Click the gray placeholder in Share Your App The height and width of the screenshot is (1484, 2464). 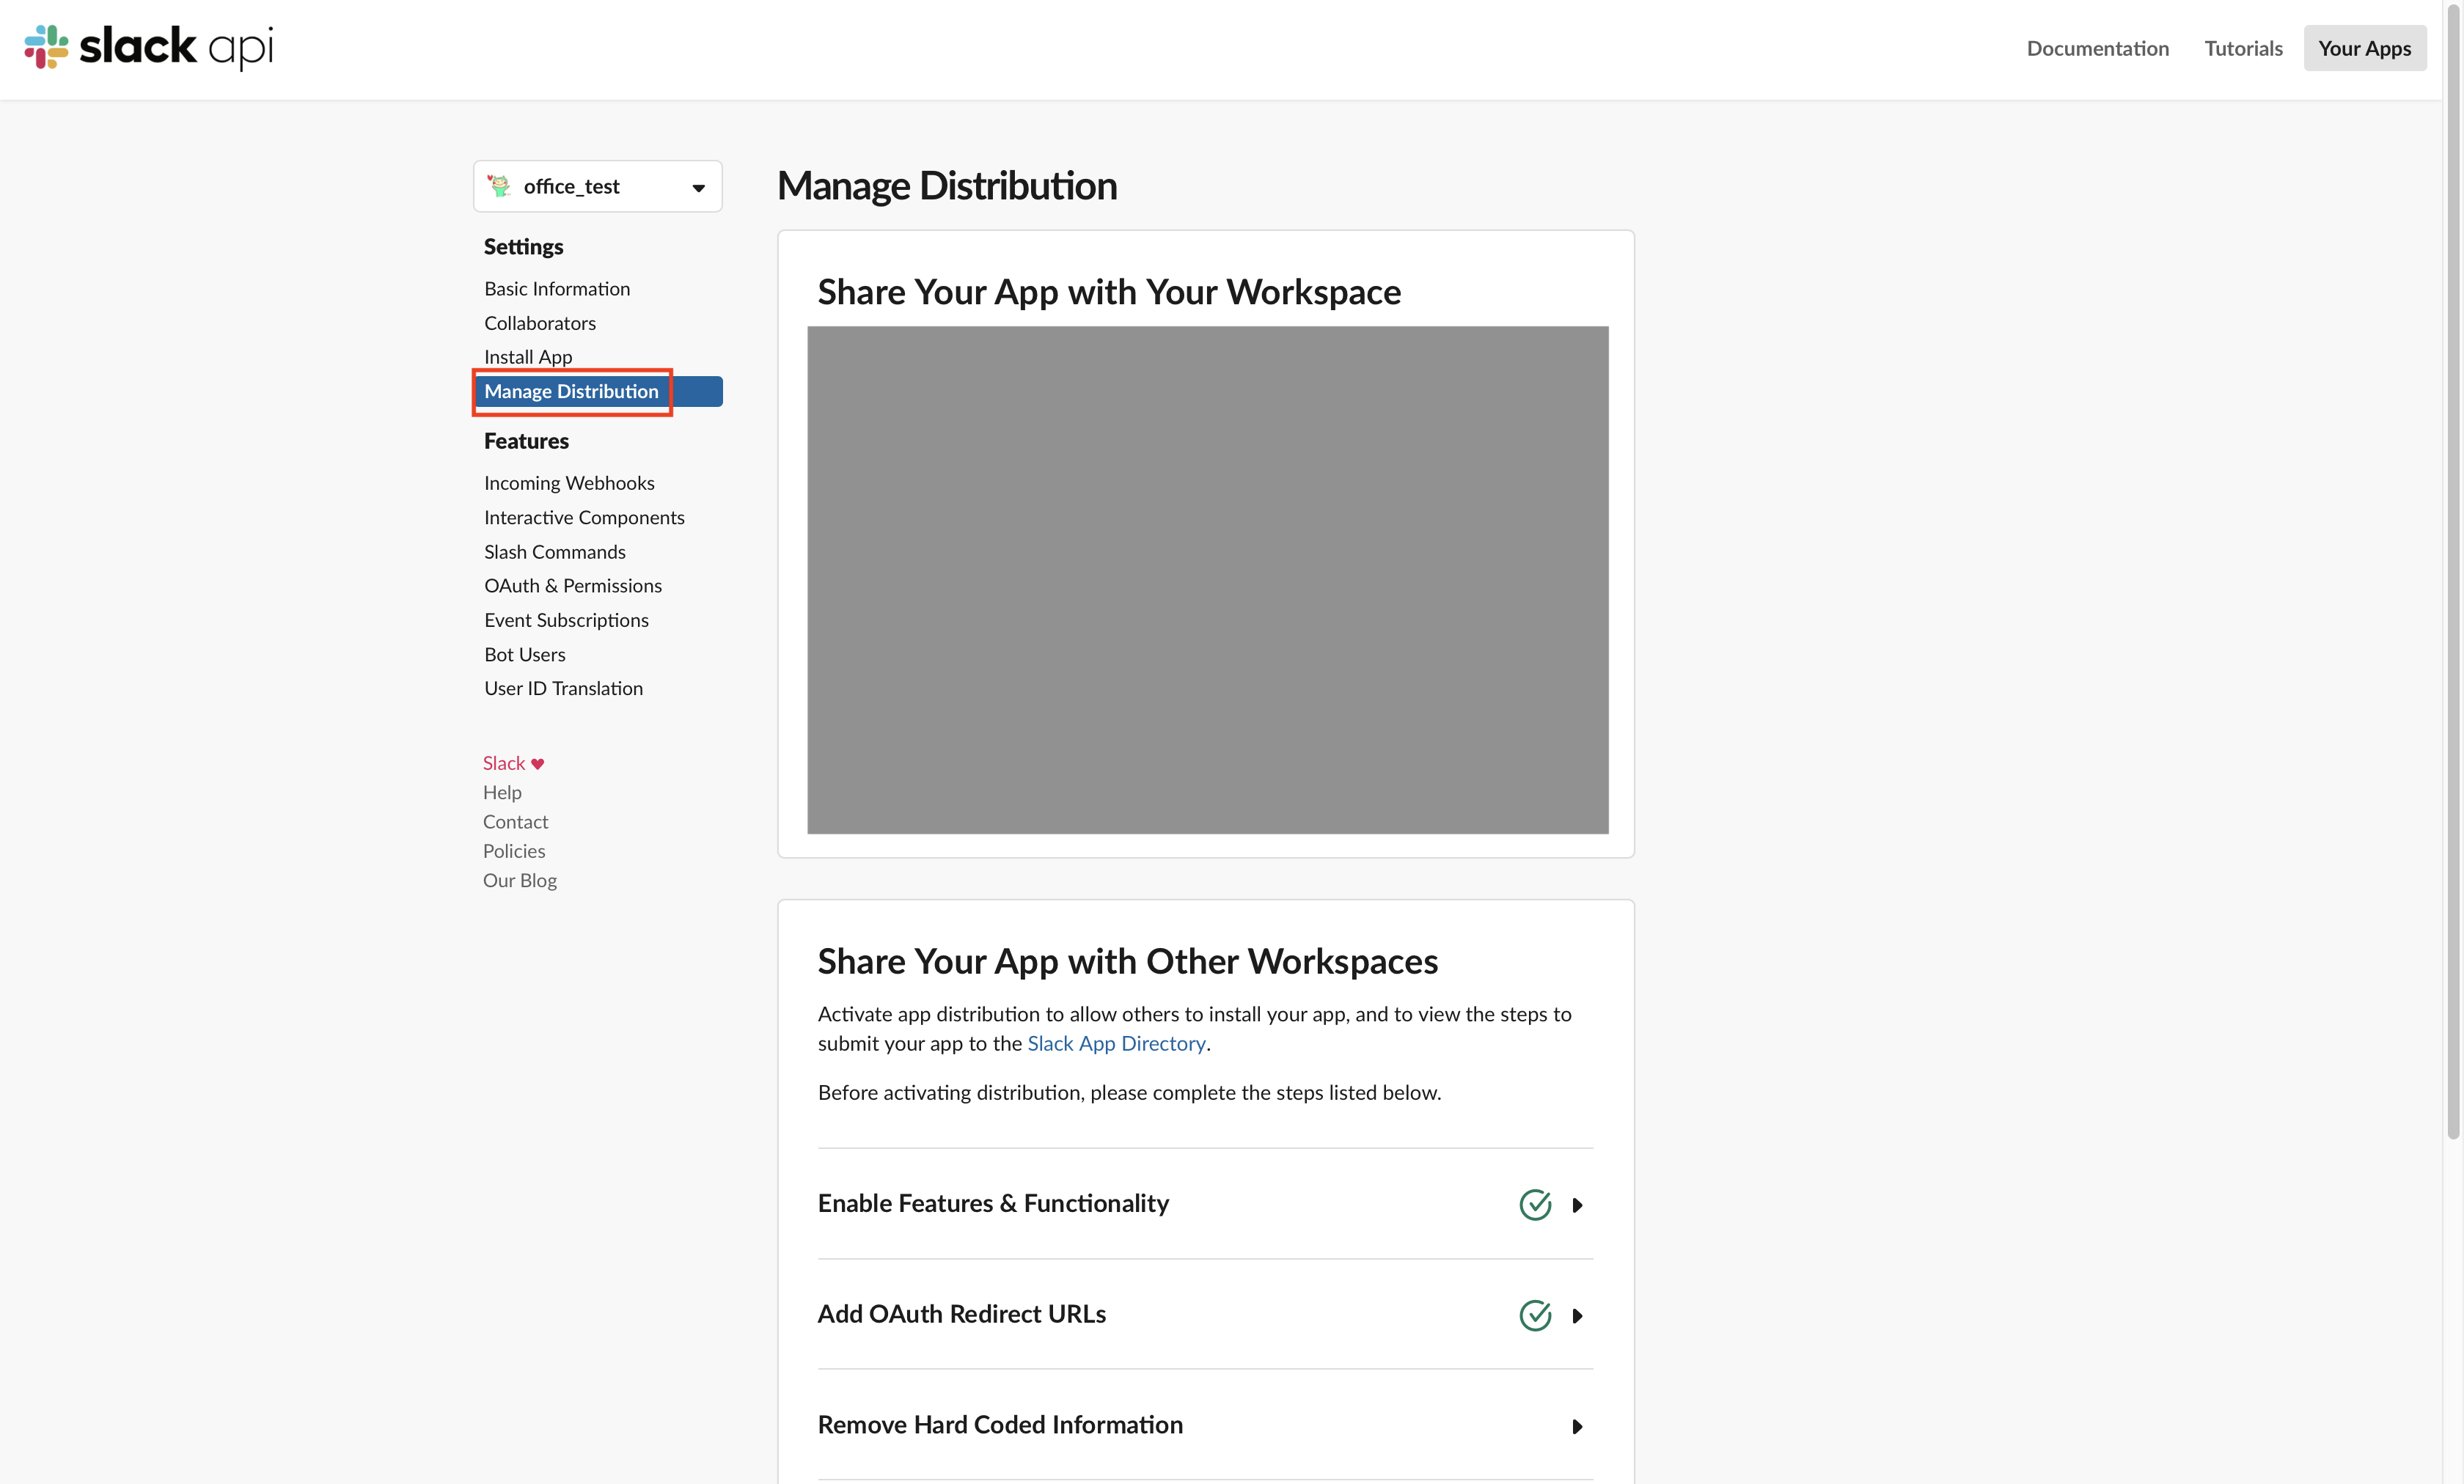(x=1208, y=580)
